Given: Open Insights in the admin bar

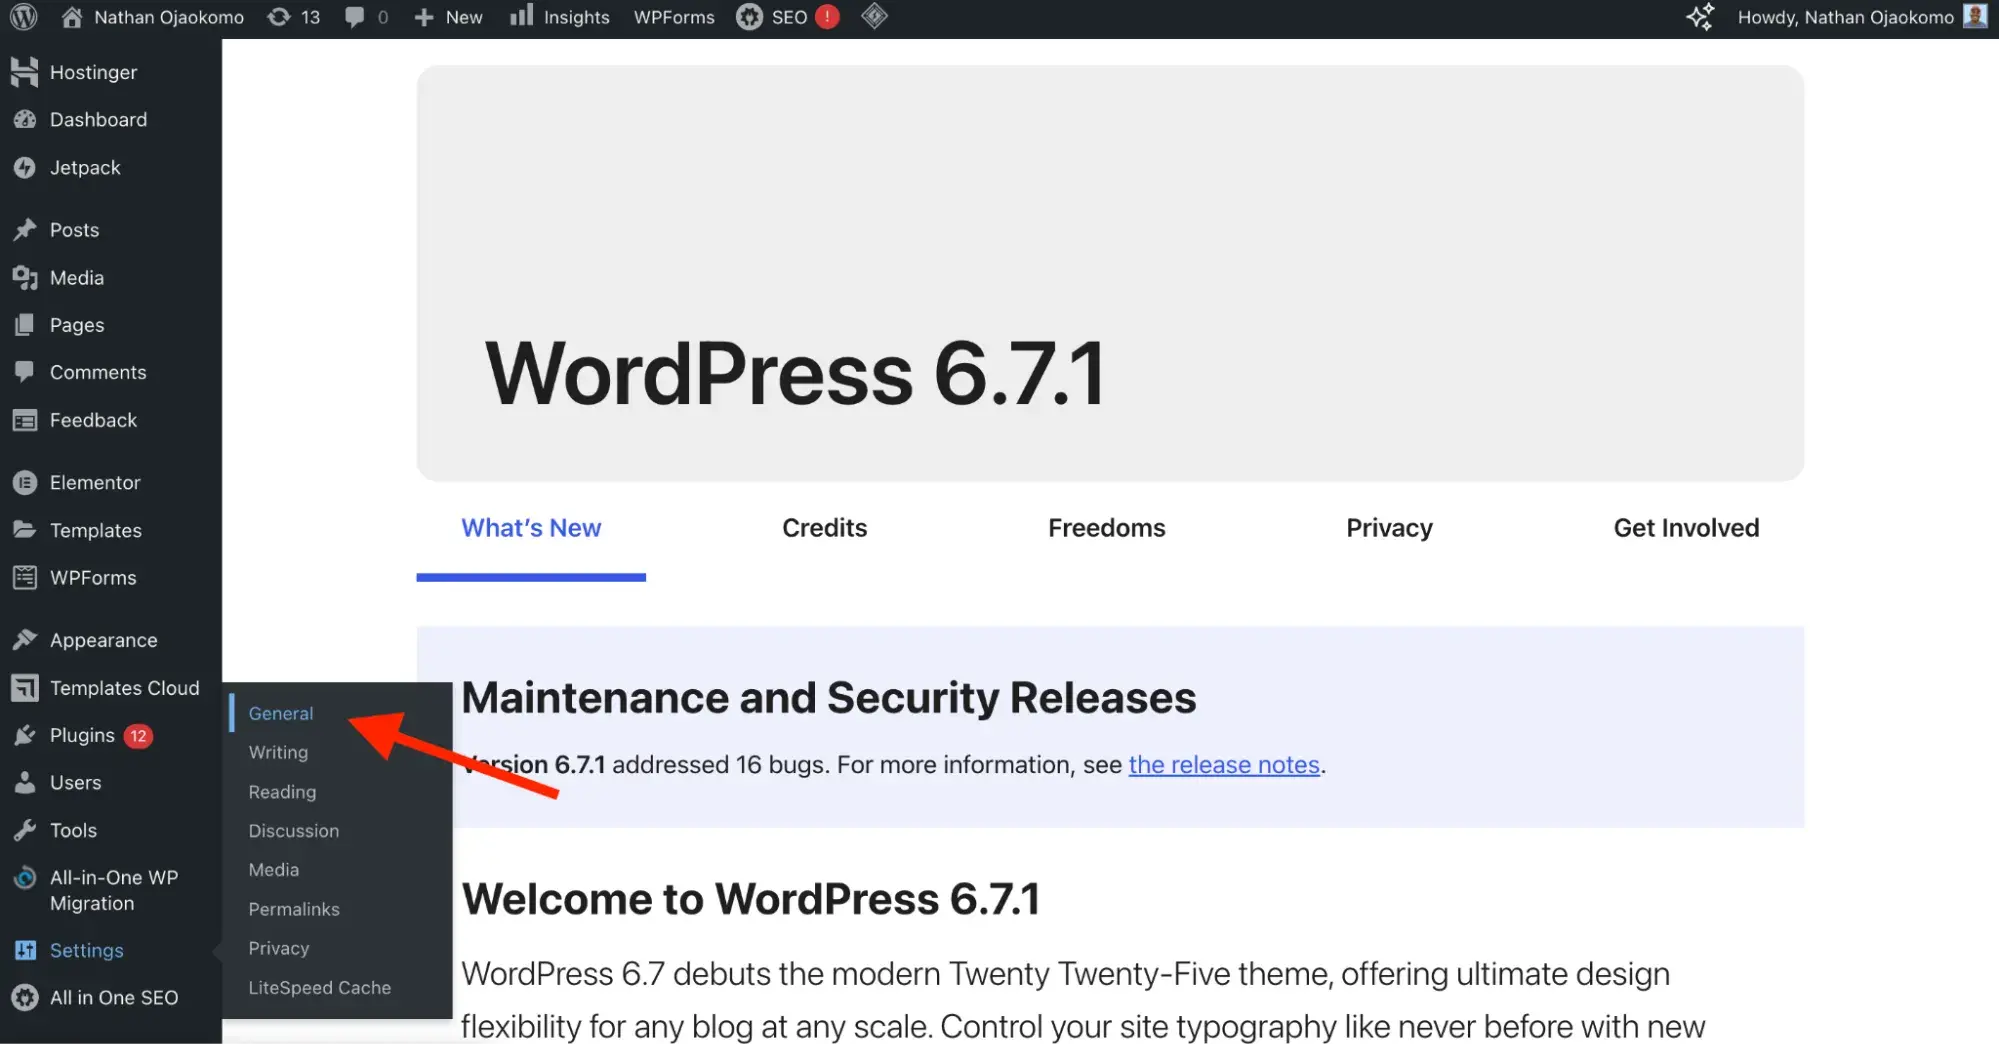Looking at the screenshot, I should tap(577, 17).
